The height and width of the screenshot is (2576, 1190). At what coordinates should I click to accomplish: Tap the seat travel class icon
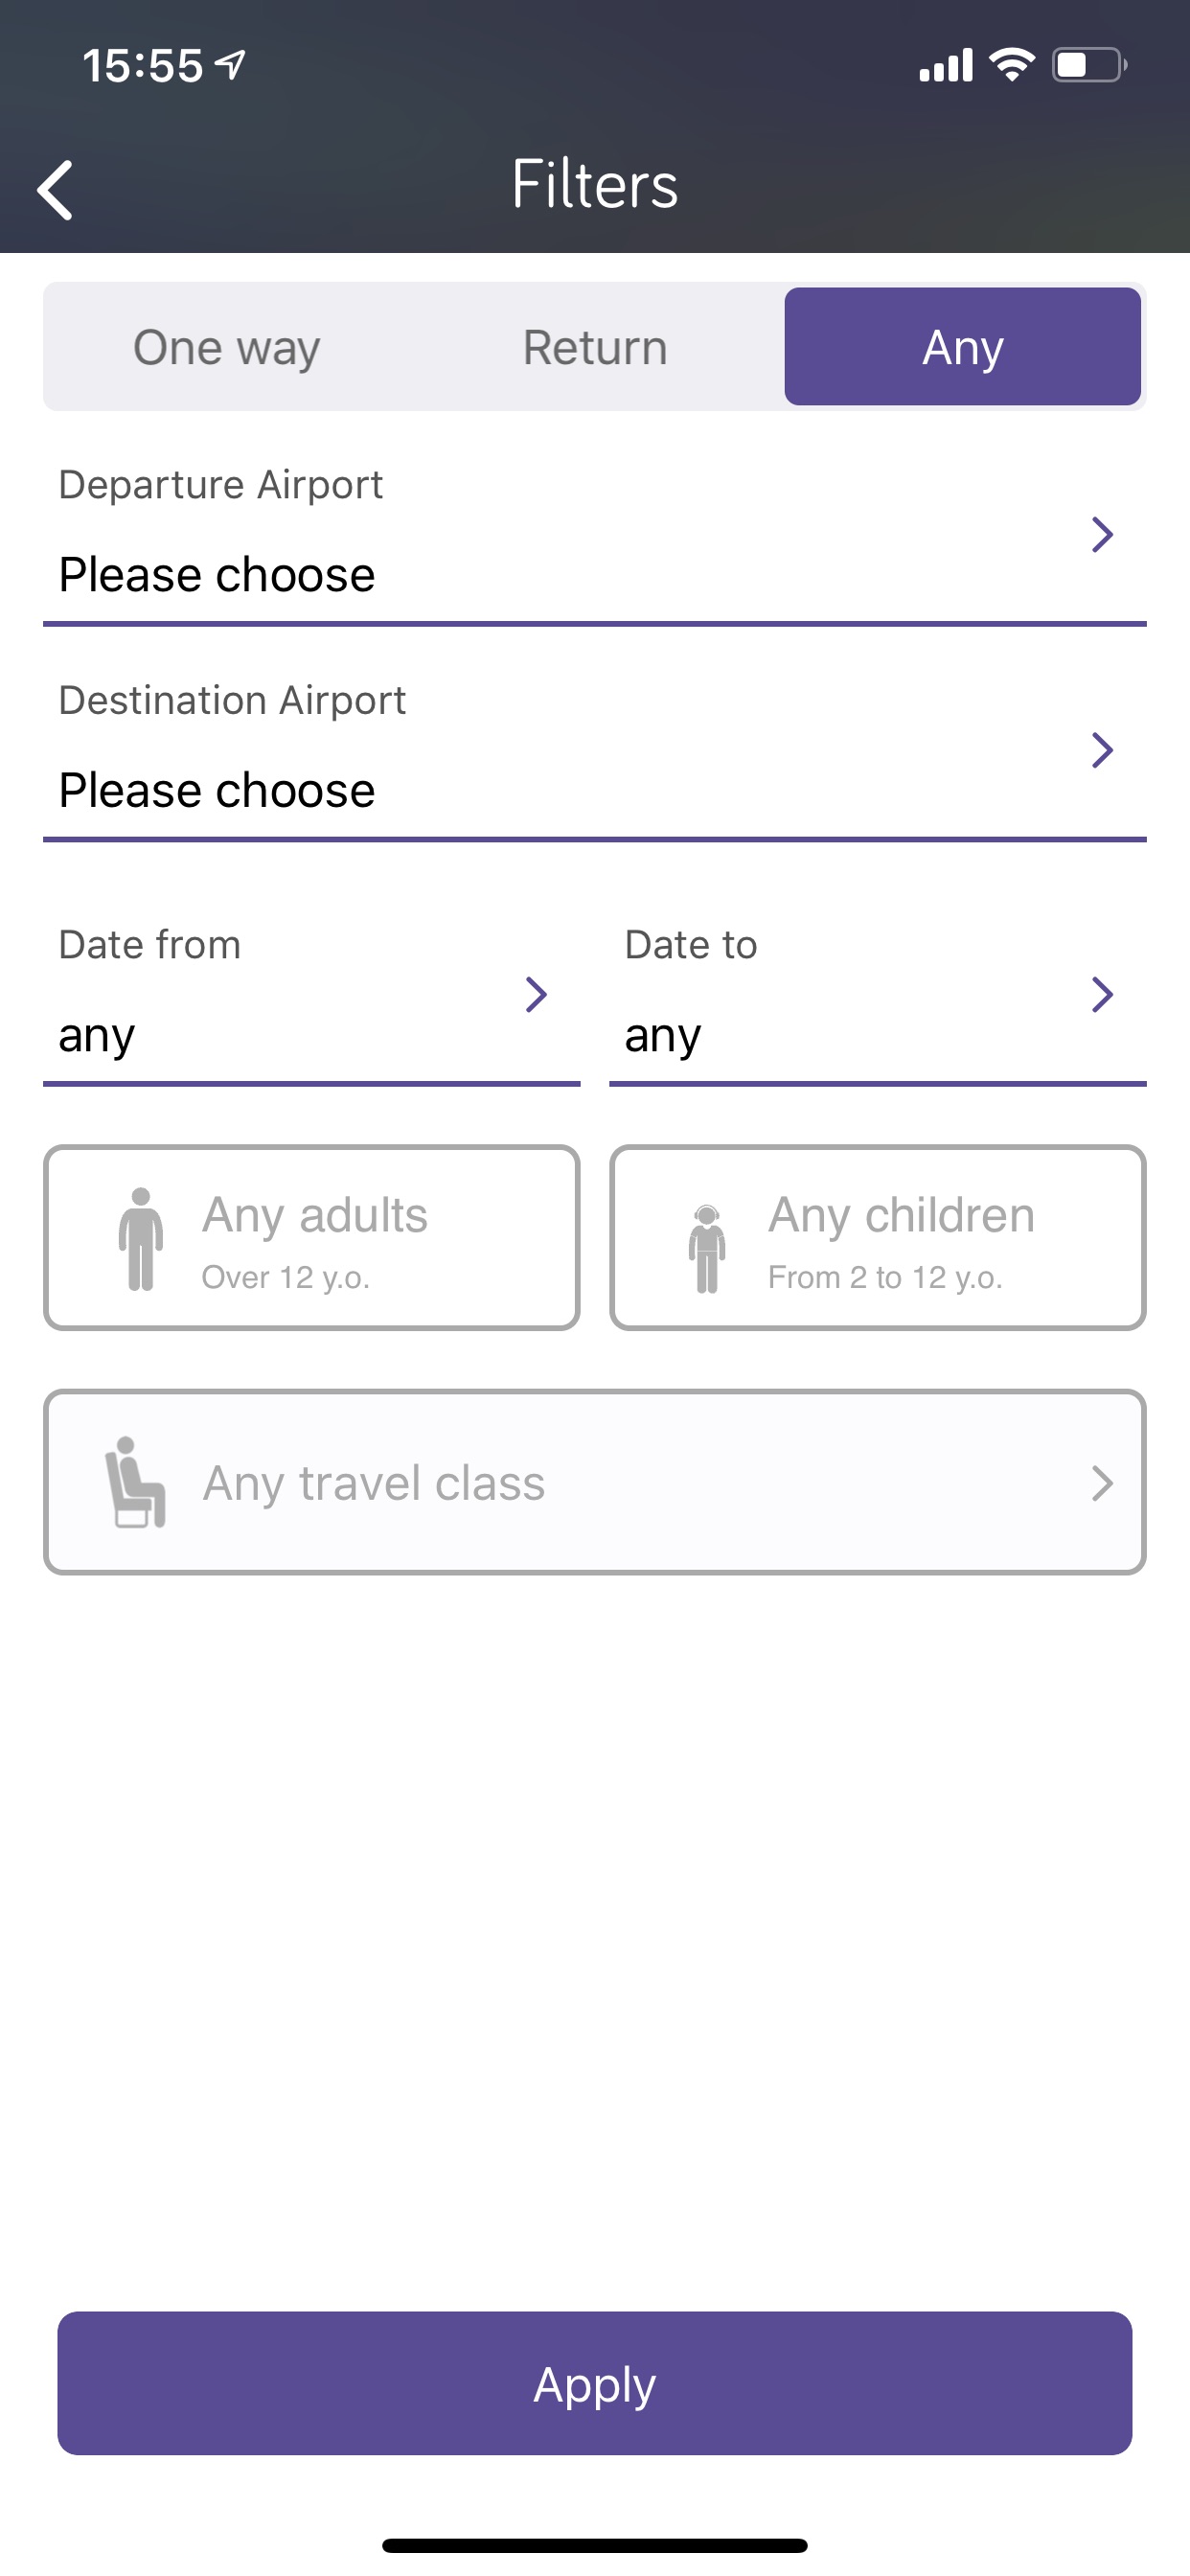135,1482
